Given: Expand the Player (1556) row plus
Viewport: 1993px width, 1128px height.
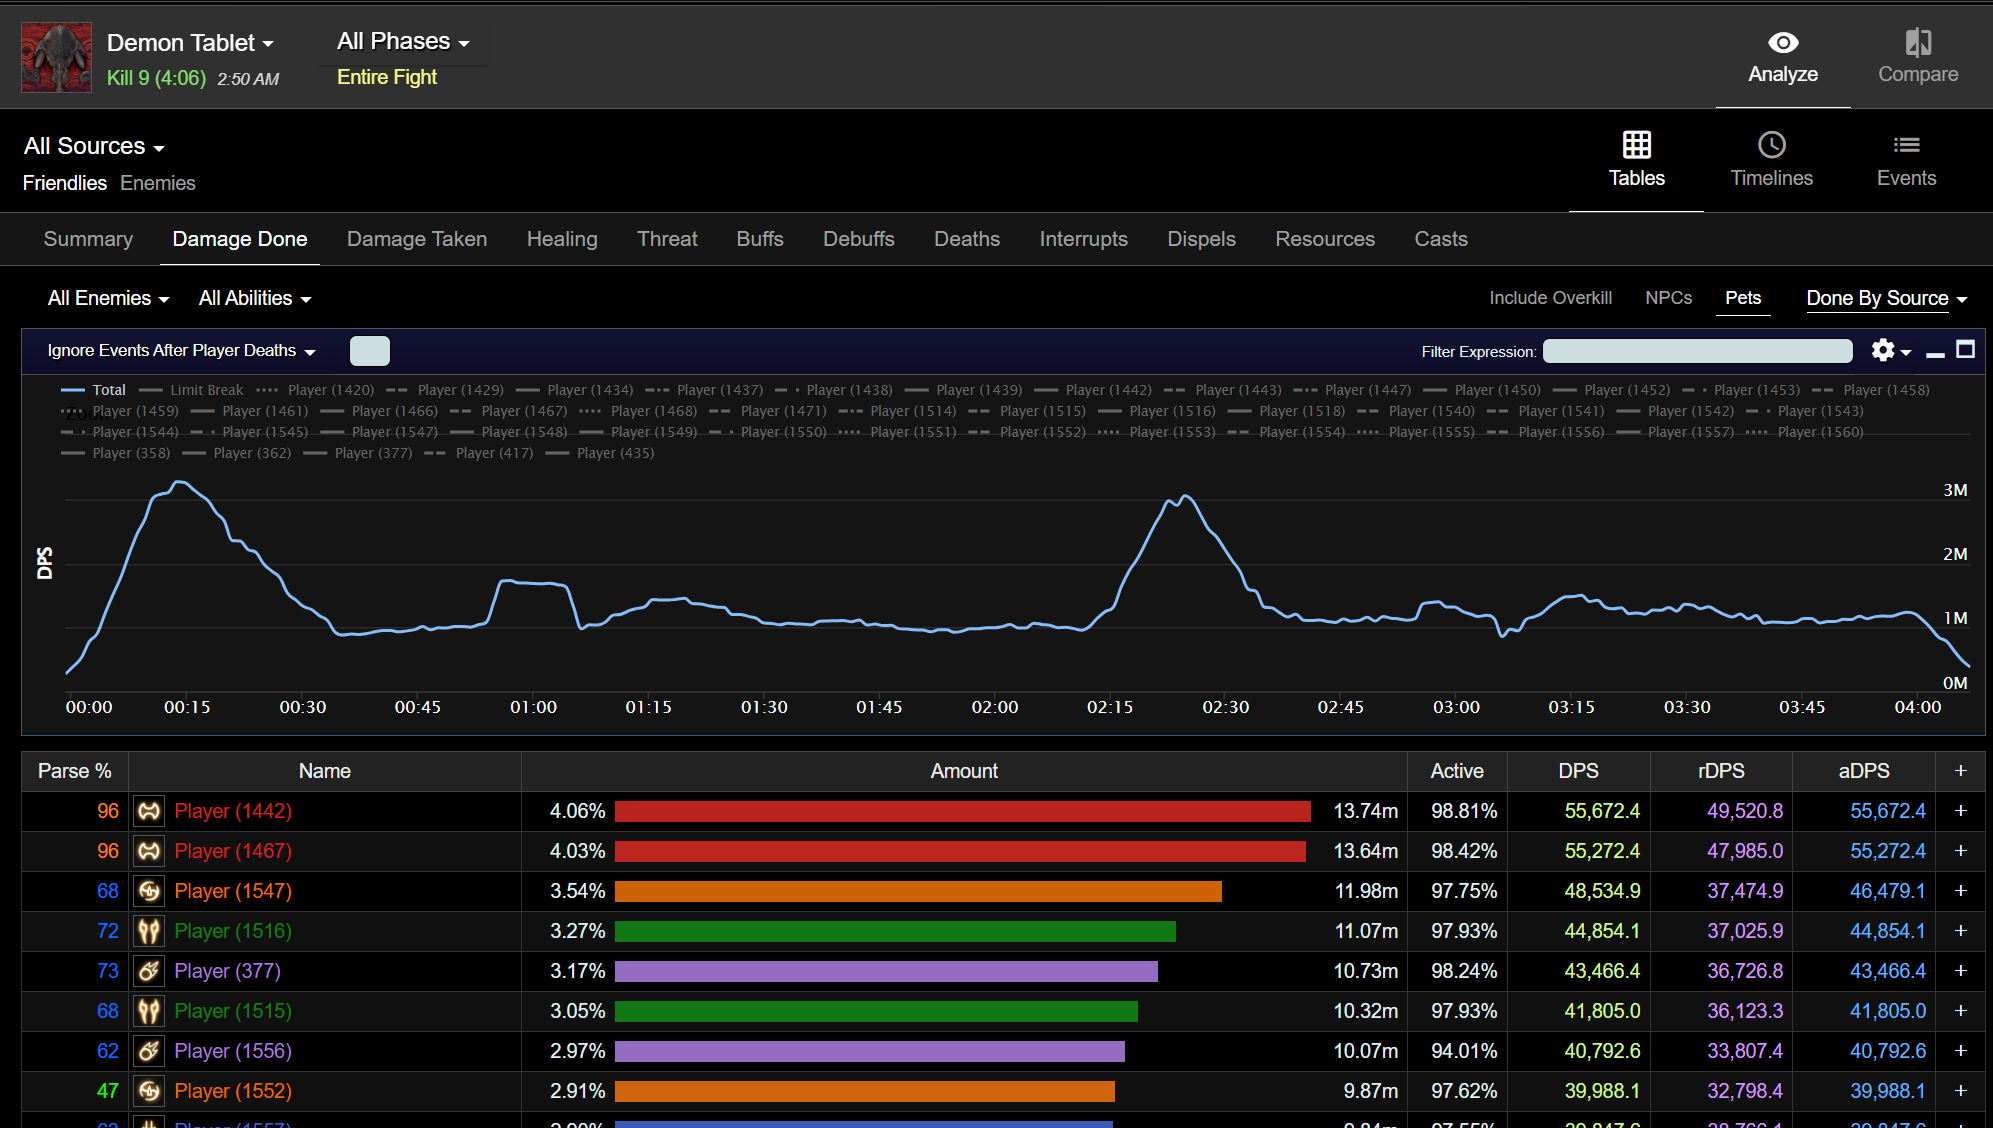Looking at the screenshot, I should (1960, 1051).
